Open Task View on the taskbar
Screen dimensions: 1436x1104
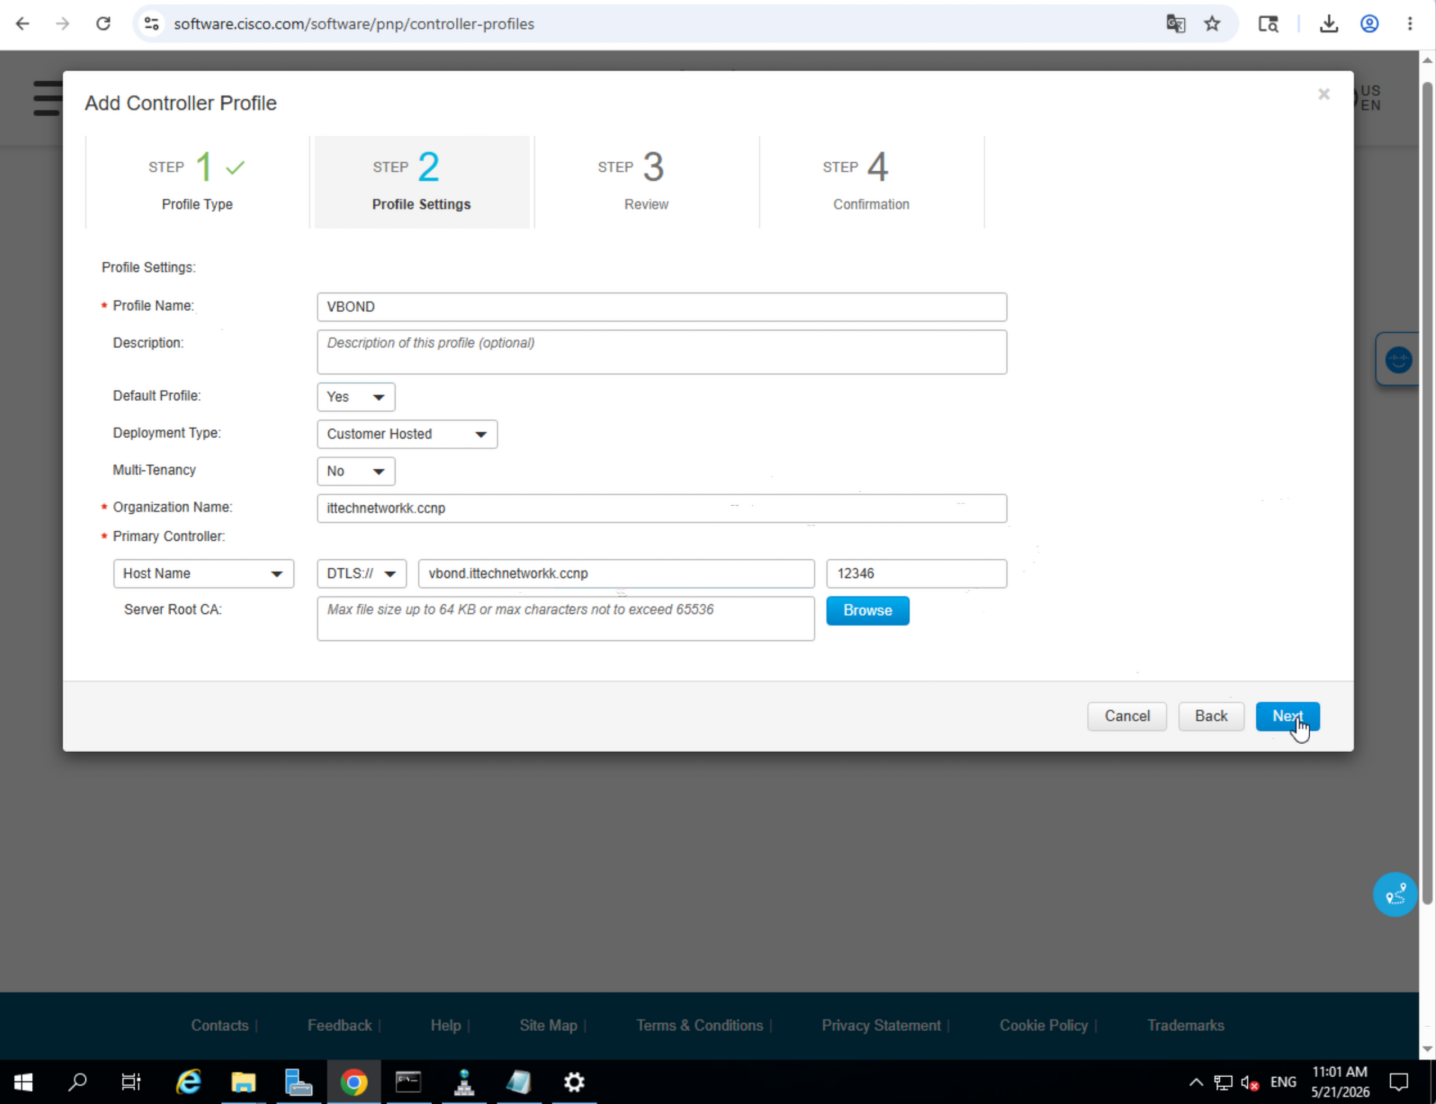click(131, 1082)
